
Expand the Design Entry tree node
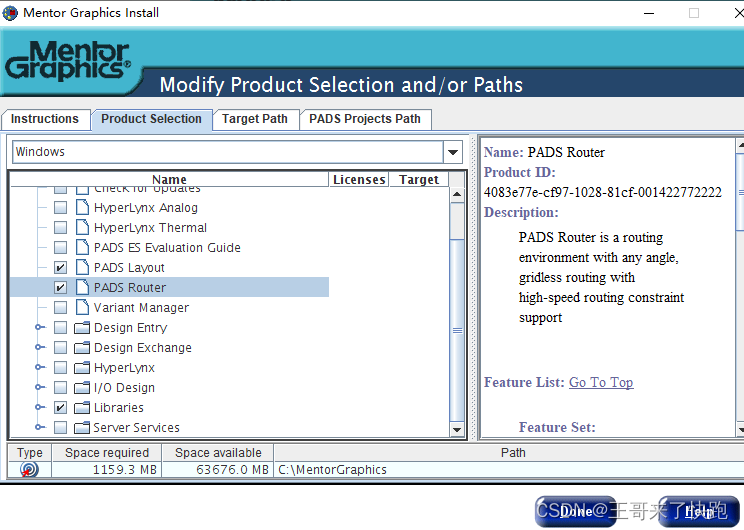[x=40, y=327]
